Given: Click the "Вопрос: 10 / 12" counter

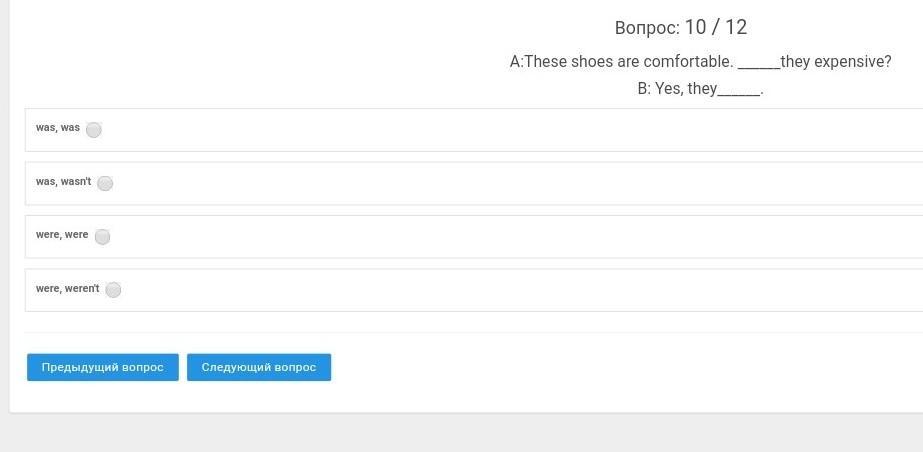Looking at the screenshot, I should coord(680,27).
